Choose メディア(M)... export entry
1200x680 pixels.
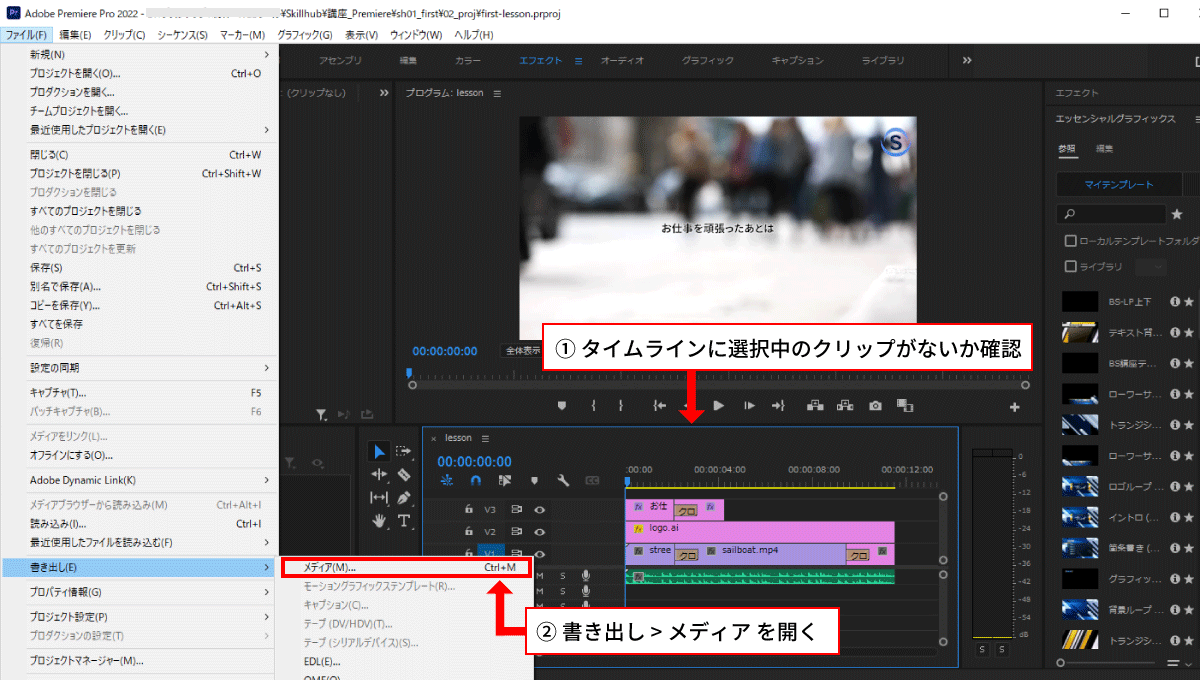point(405,567)
